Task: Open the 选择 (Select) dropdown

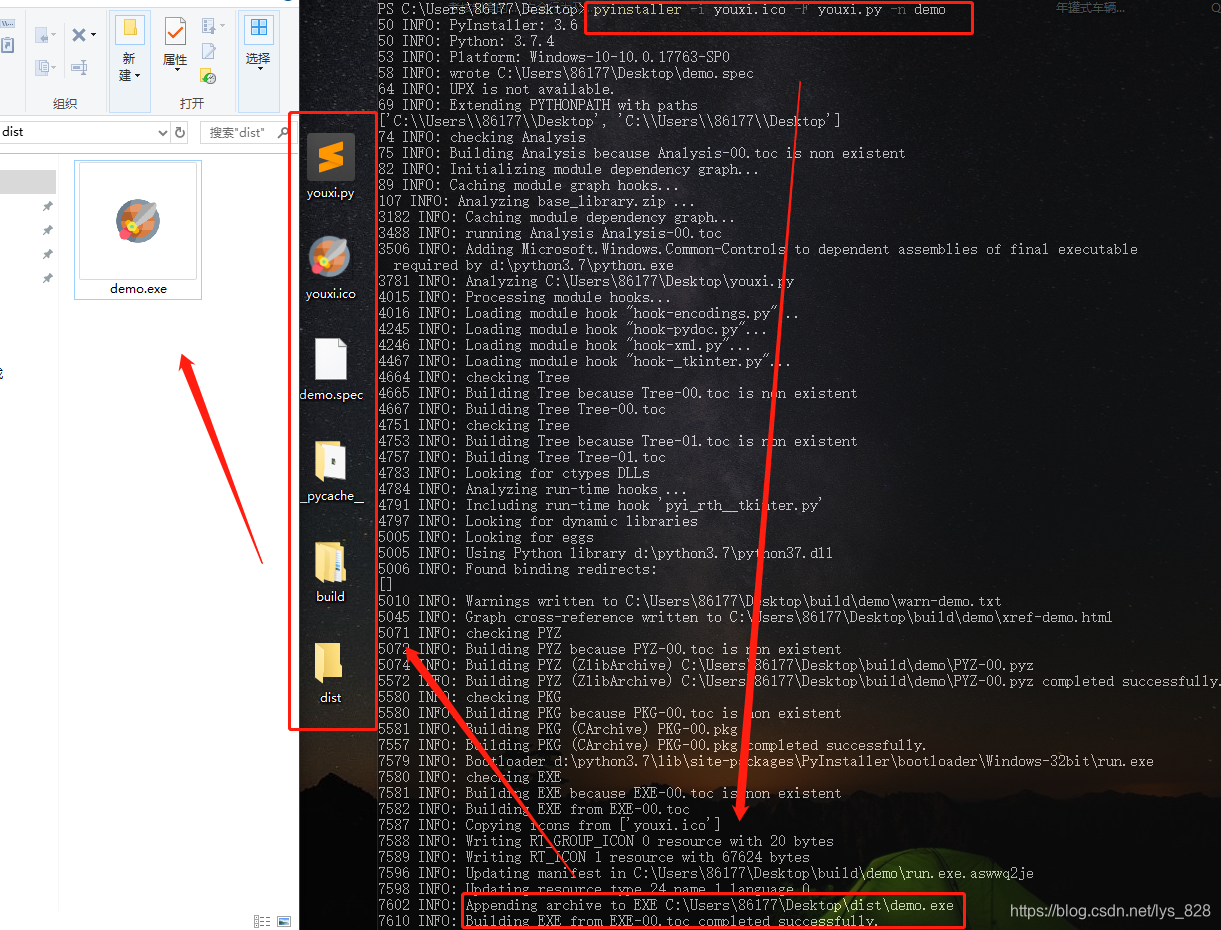Action: [x=258, y=48]
